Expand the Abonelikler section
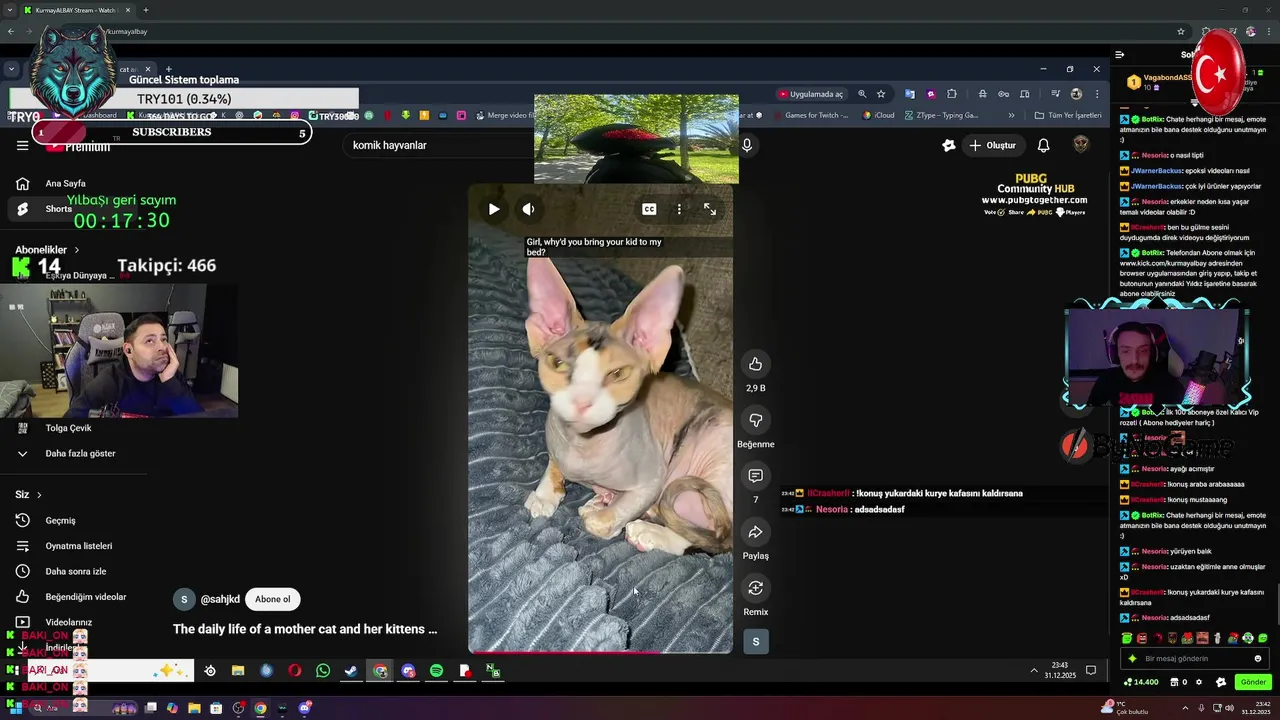This screenshot has height=720, width=1280. (47, 249)
